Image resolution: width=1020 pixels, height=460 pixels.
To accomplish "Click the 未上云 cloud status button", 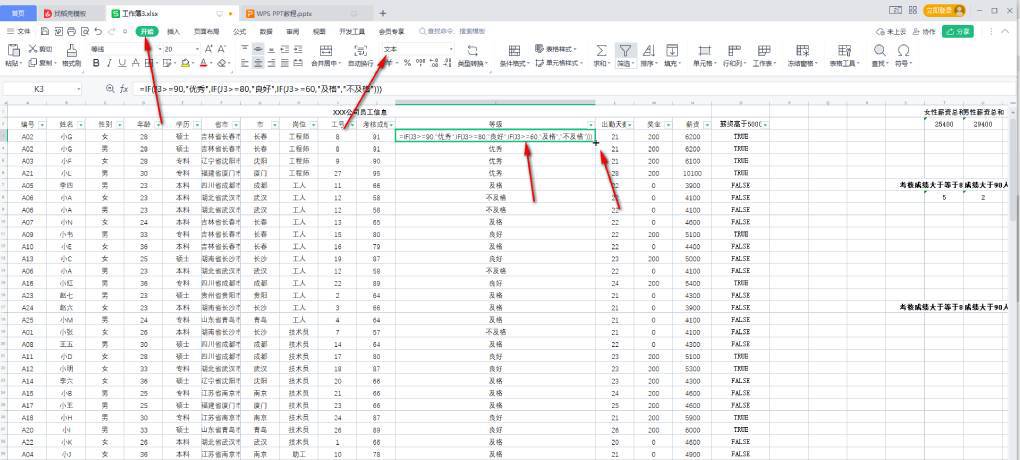I will tap(891, 31).
